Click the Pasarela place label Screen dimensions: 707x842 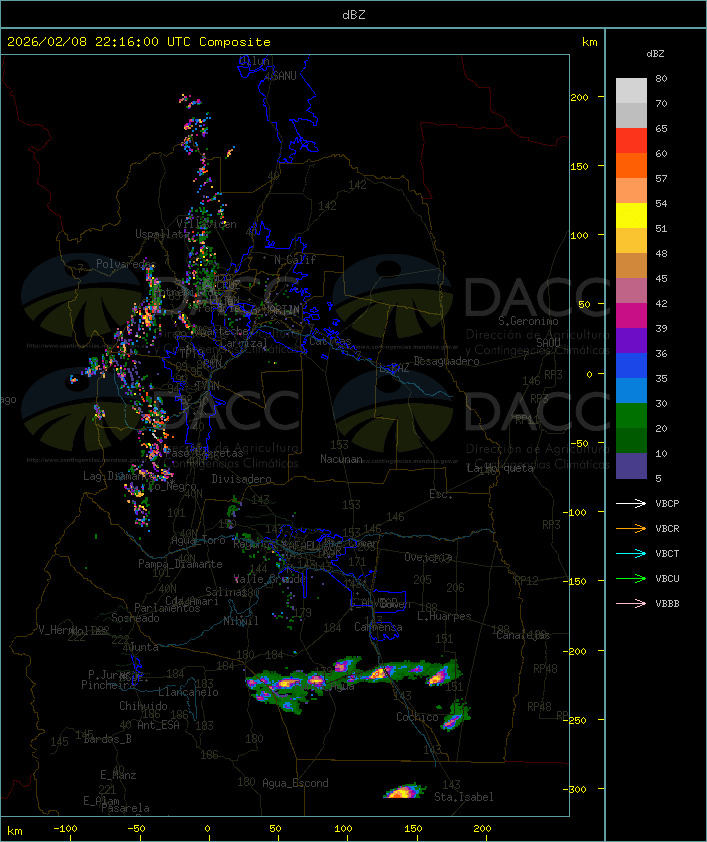pos(125,808)
